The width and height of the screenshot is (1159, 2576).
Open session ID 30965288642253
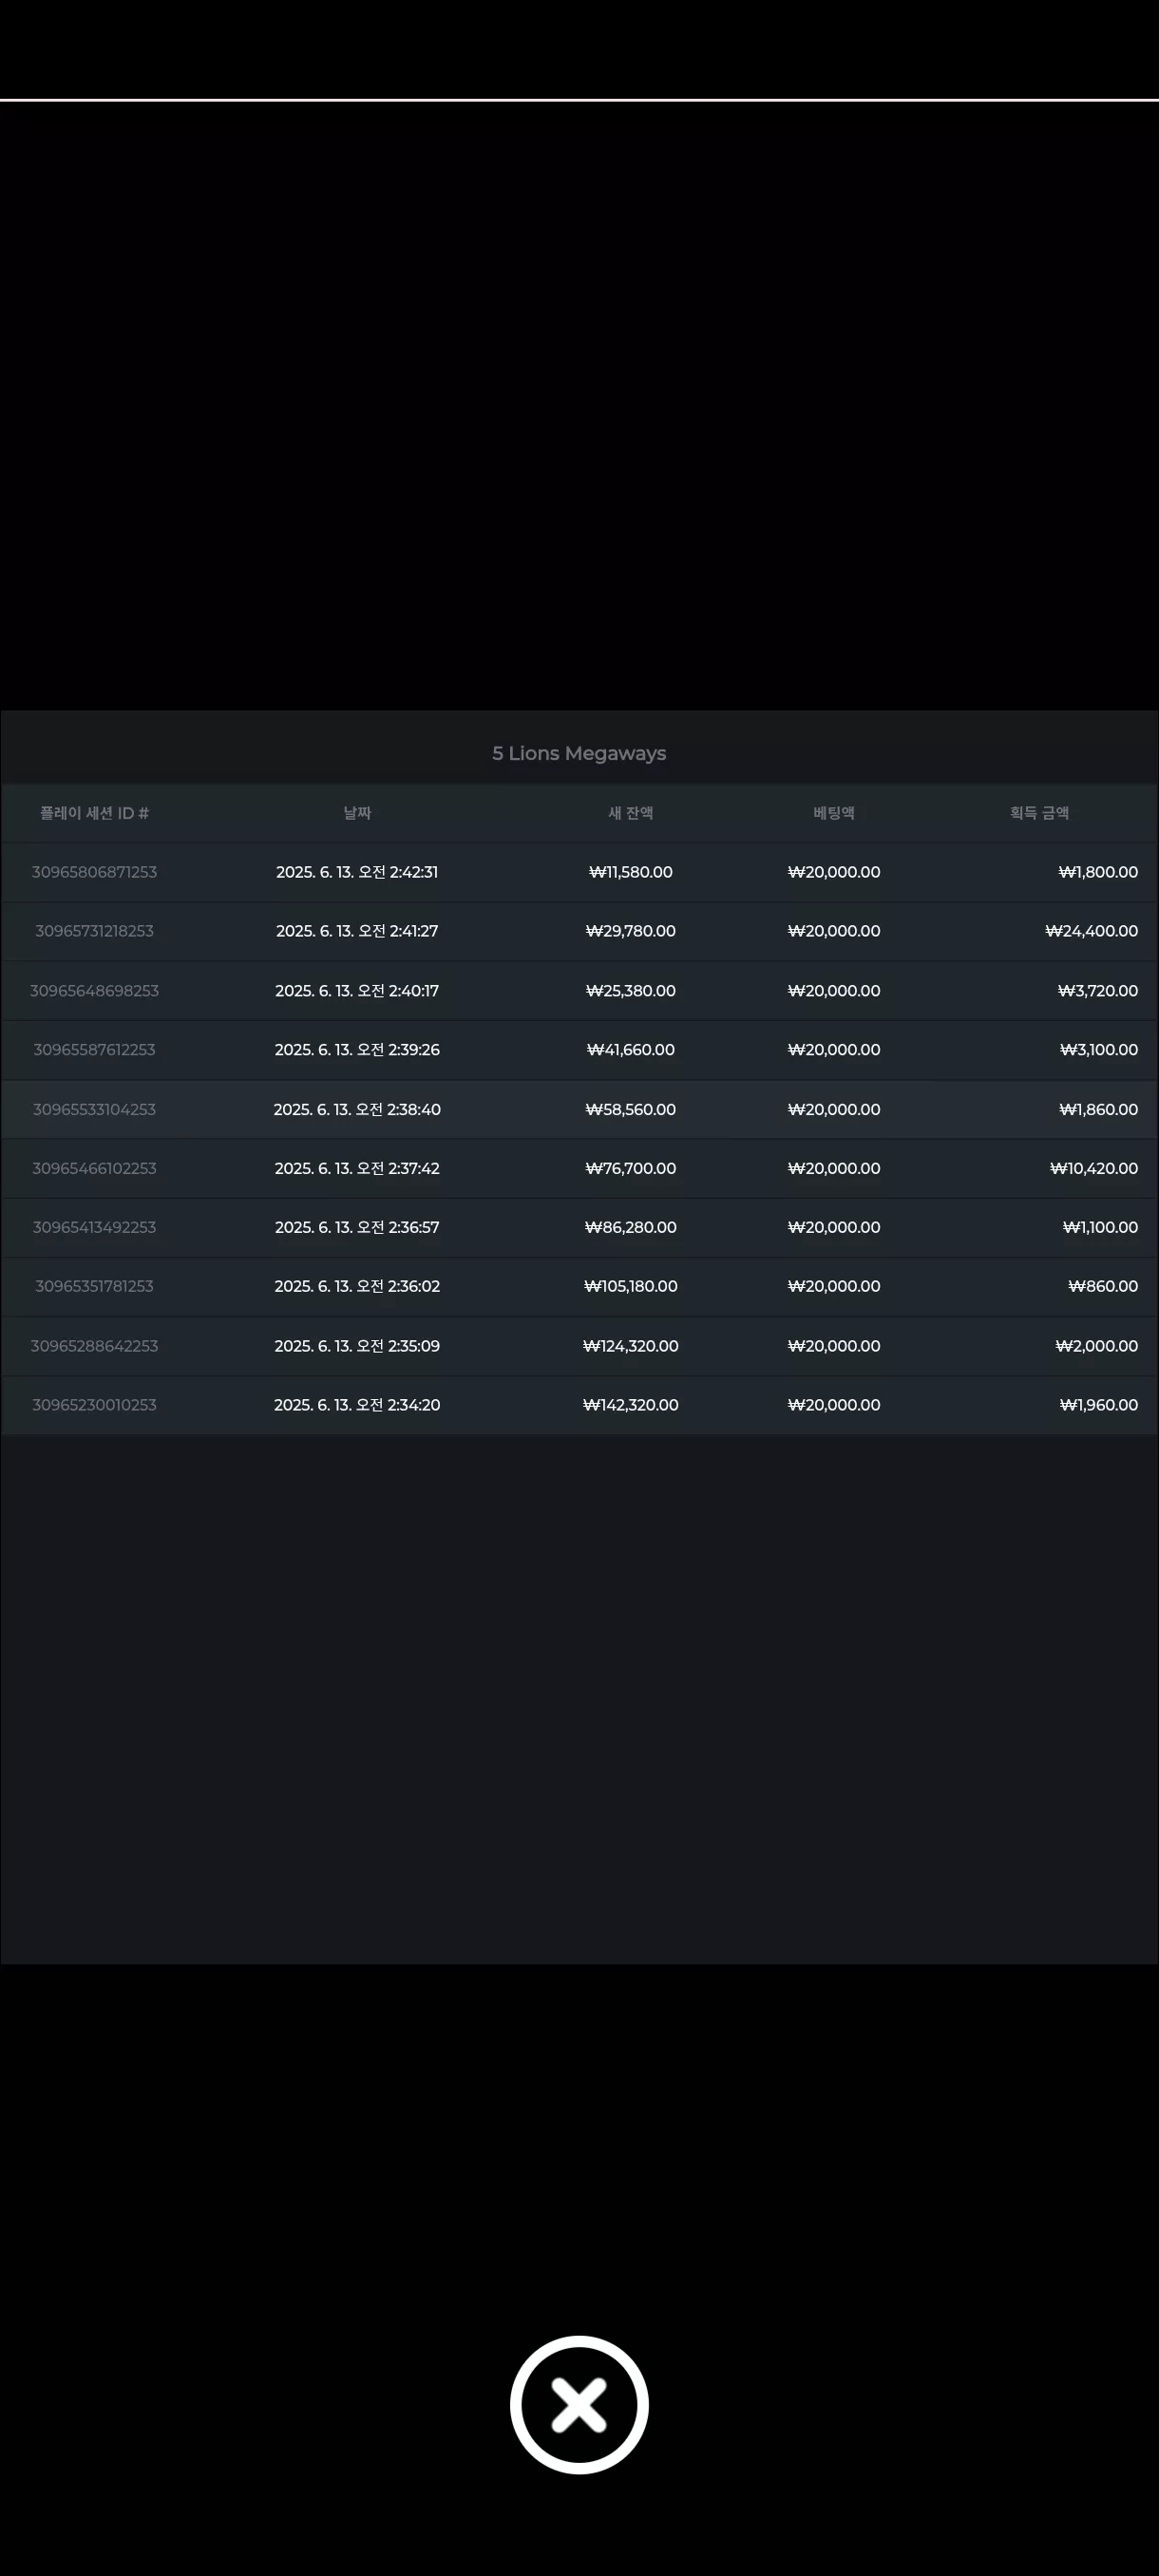pyautogui.click(x=94, y=1346)
